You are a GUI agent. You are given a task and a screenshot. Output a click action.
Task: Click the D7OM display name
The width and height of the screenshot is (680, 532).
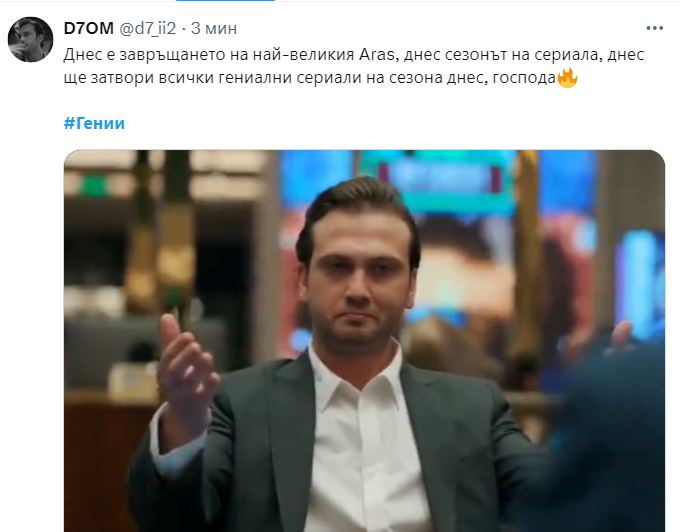click(x=88, y=28)
